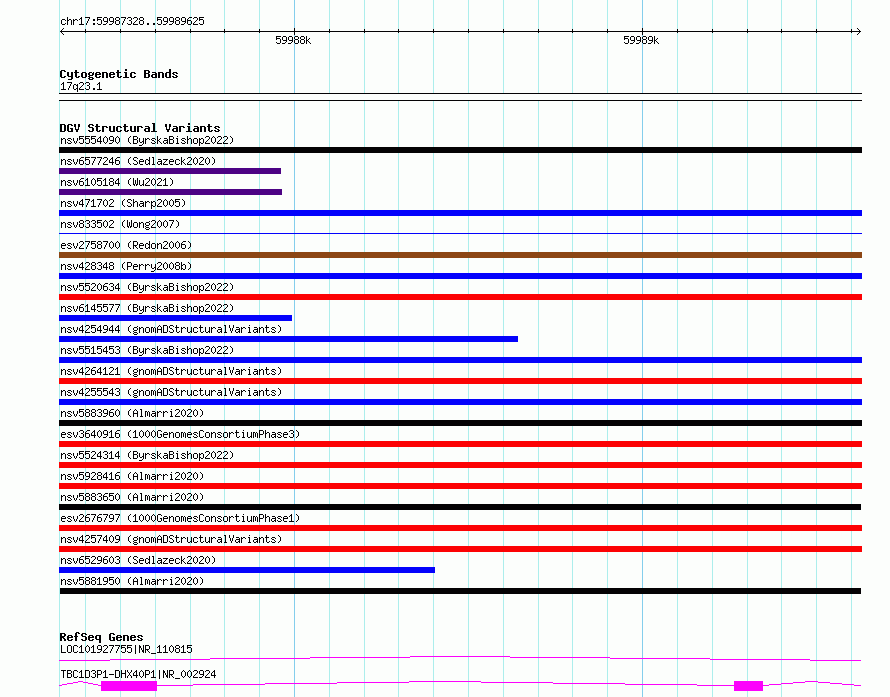
Task: Click the RefSeq Genes track title
Action: [101, 637]
